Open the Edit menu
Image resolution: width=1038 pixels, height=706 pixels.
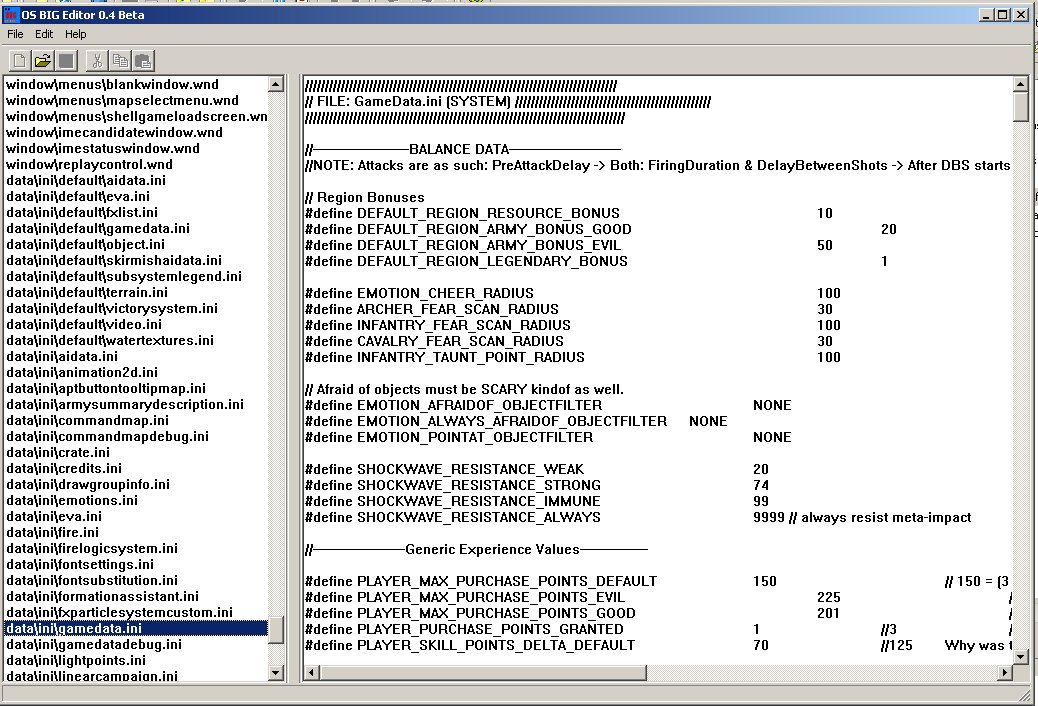(x=44, y=34)
